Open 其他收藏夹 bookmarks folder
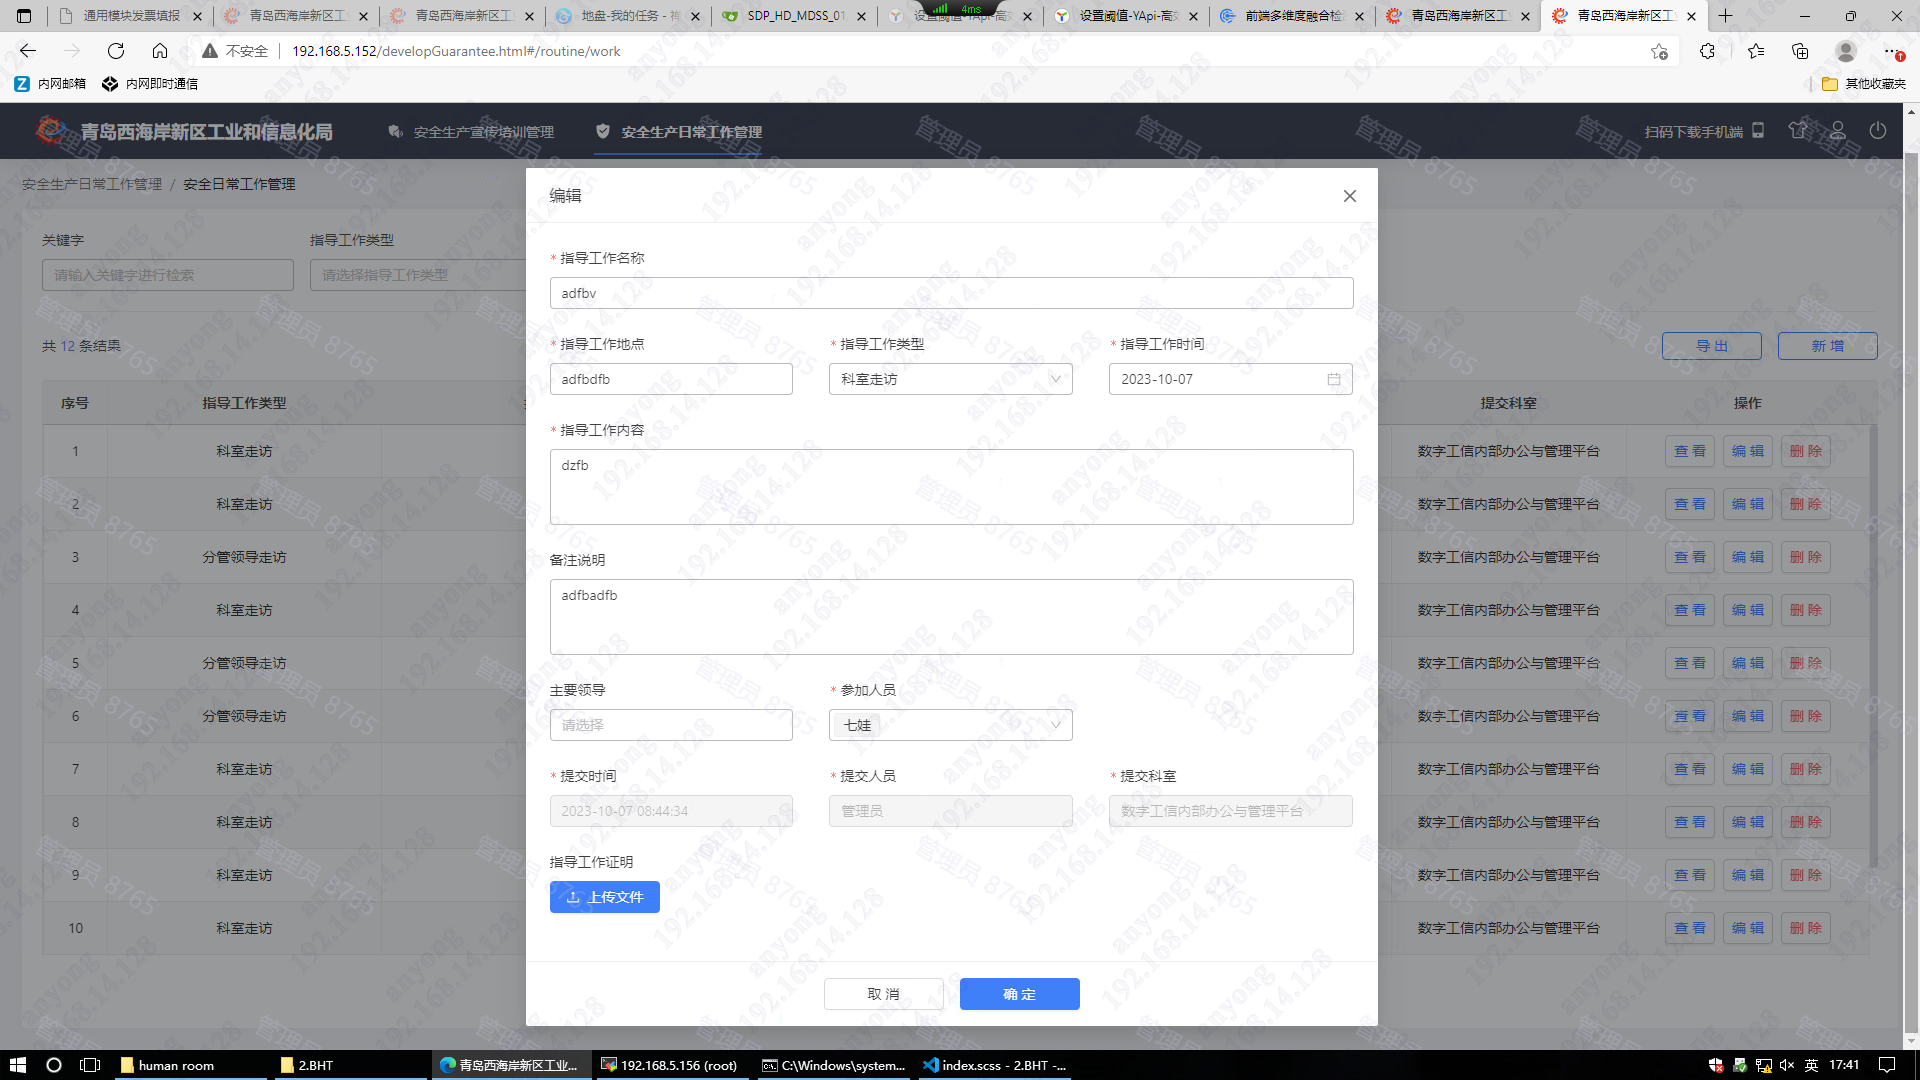The image size is (1920, 1080). pos(1864,84)
